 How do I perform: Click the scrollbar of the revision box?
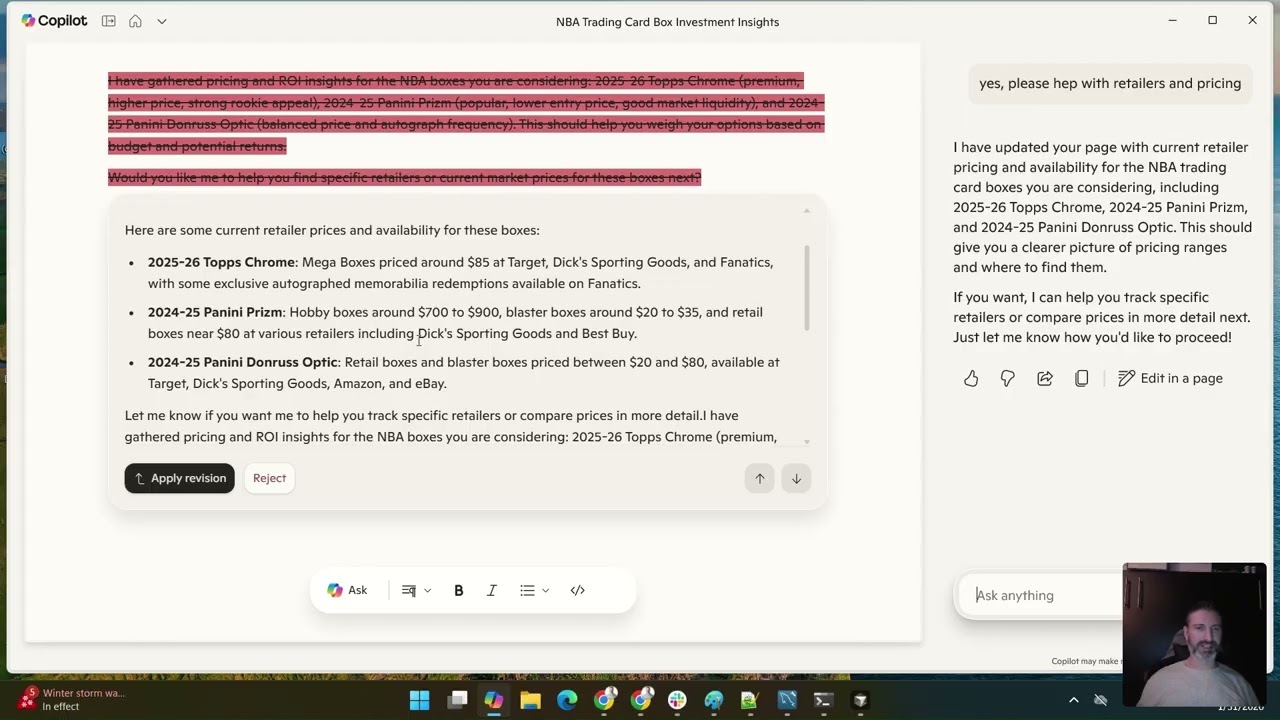(x=806, y=288)
